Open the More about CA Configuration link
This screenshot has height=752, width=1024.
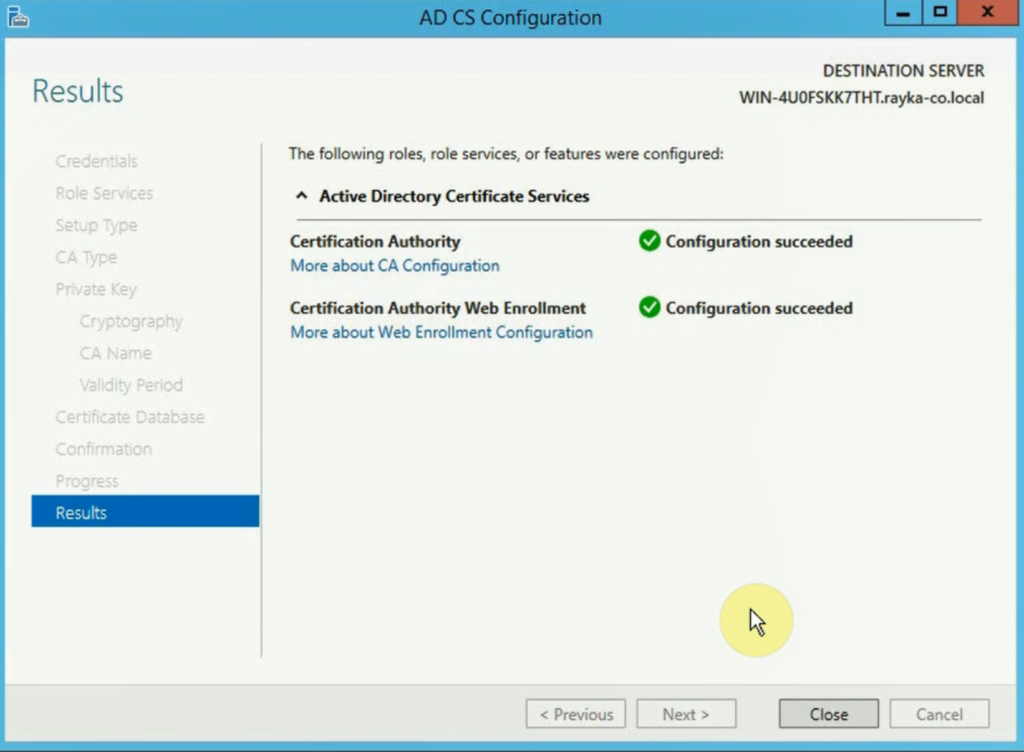[x=394, y=266]
